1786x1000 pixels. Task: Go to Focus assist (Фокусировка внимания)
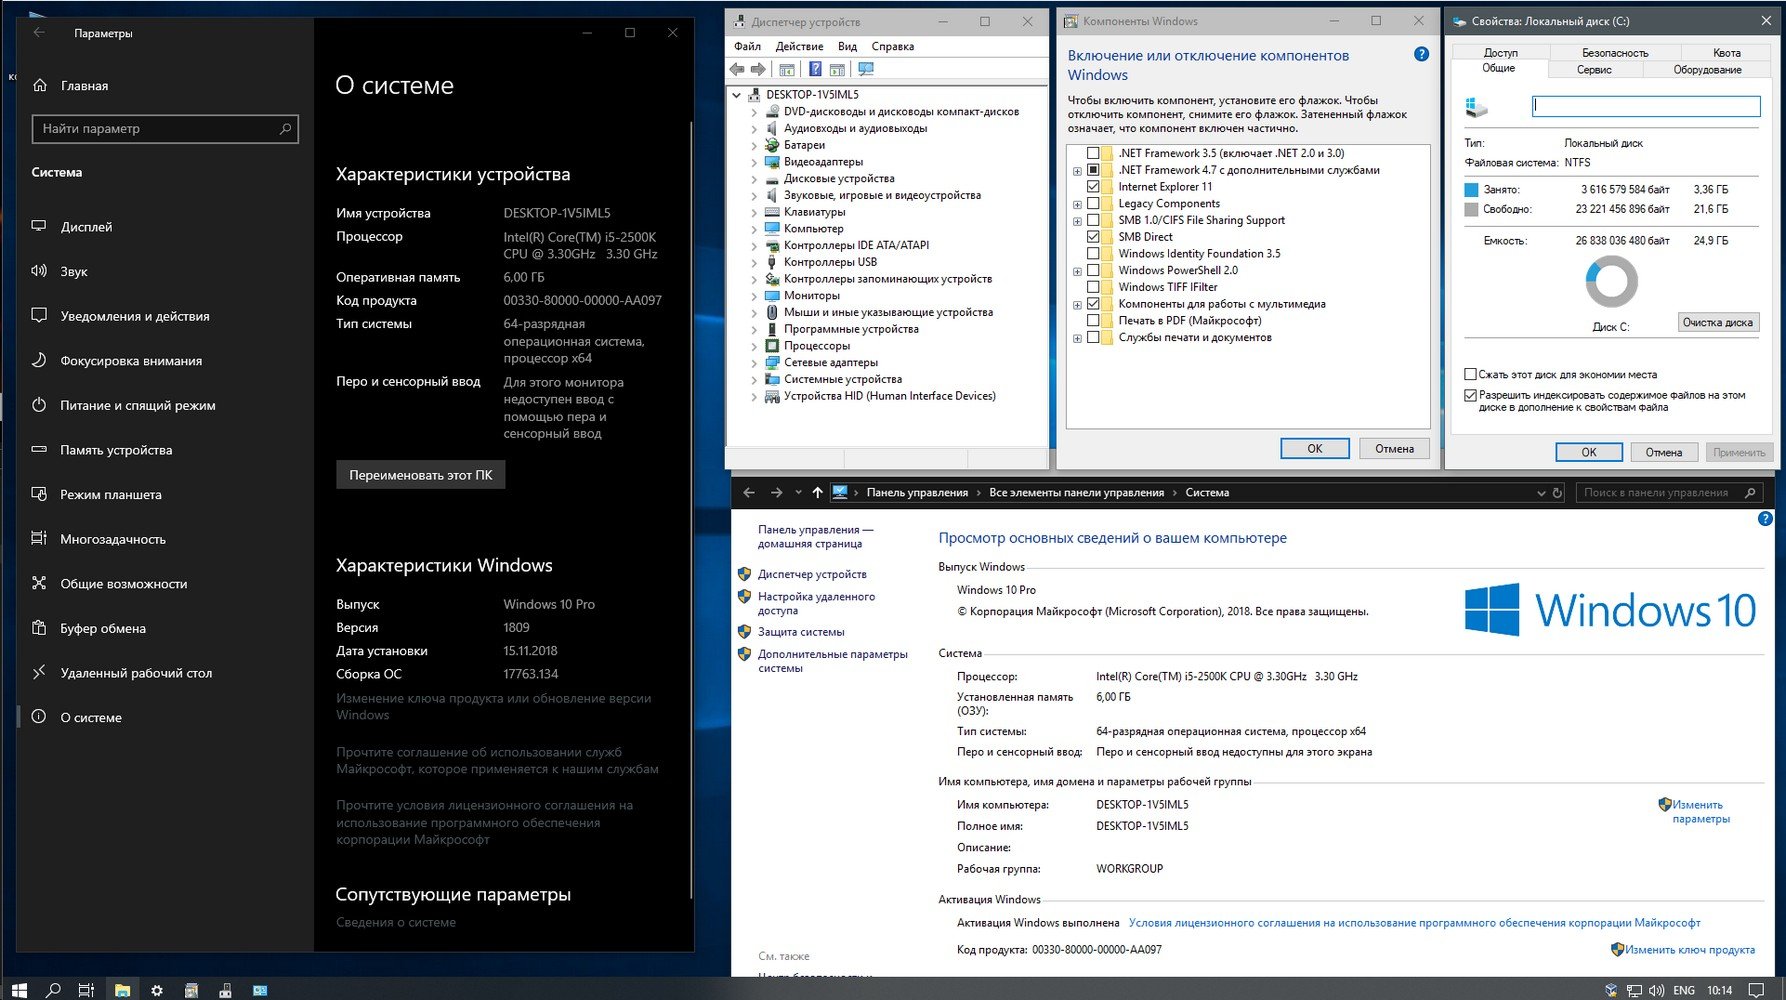(131, 361)
